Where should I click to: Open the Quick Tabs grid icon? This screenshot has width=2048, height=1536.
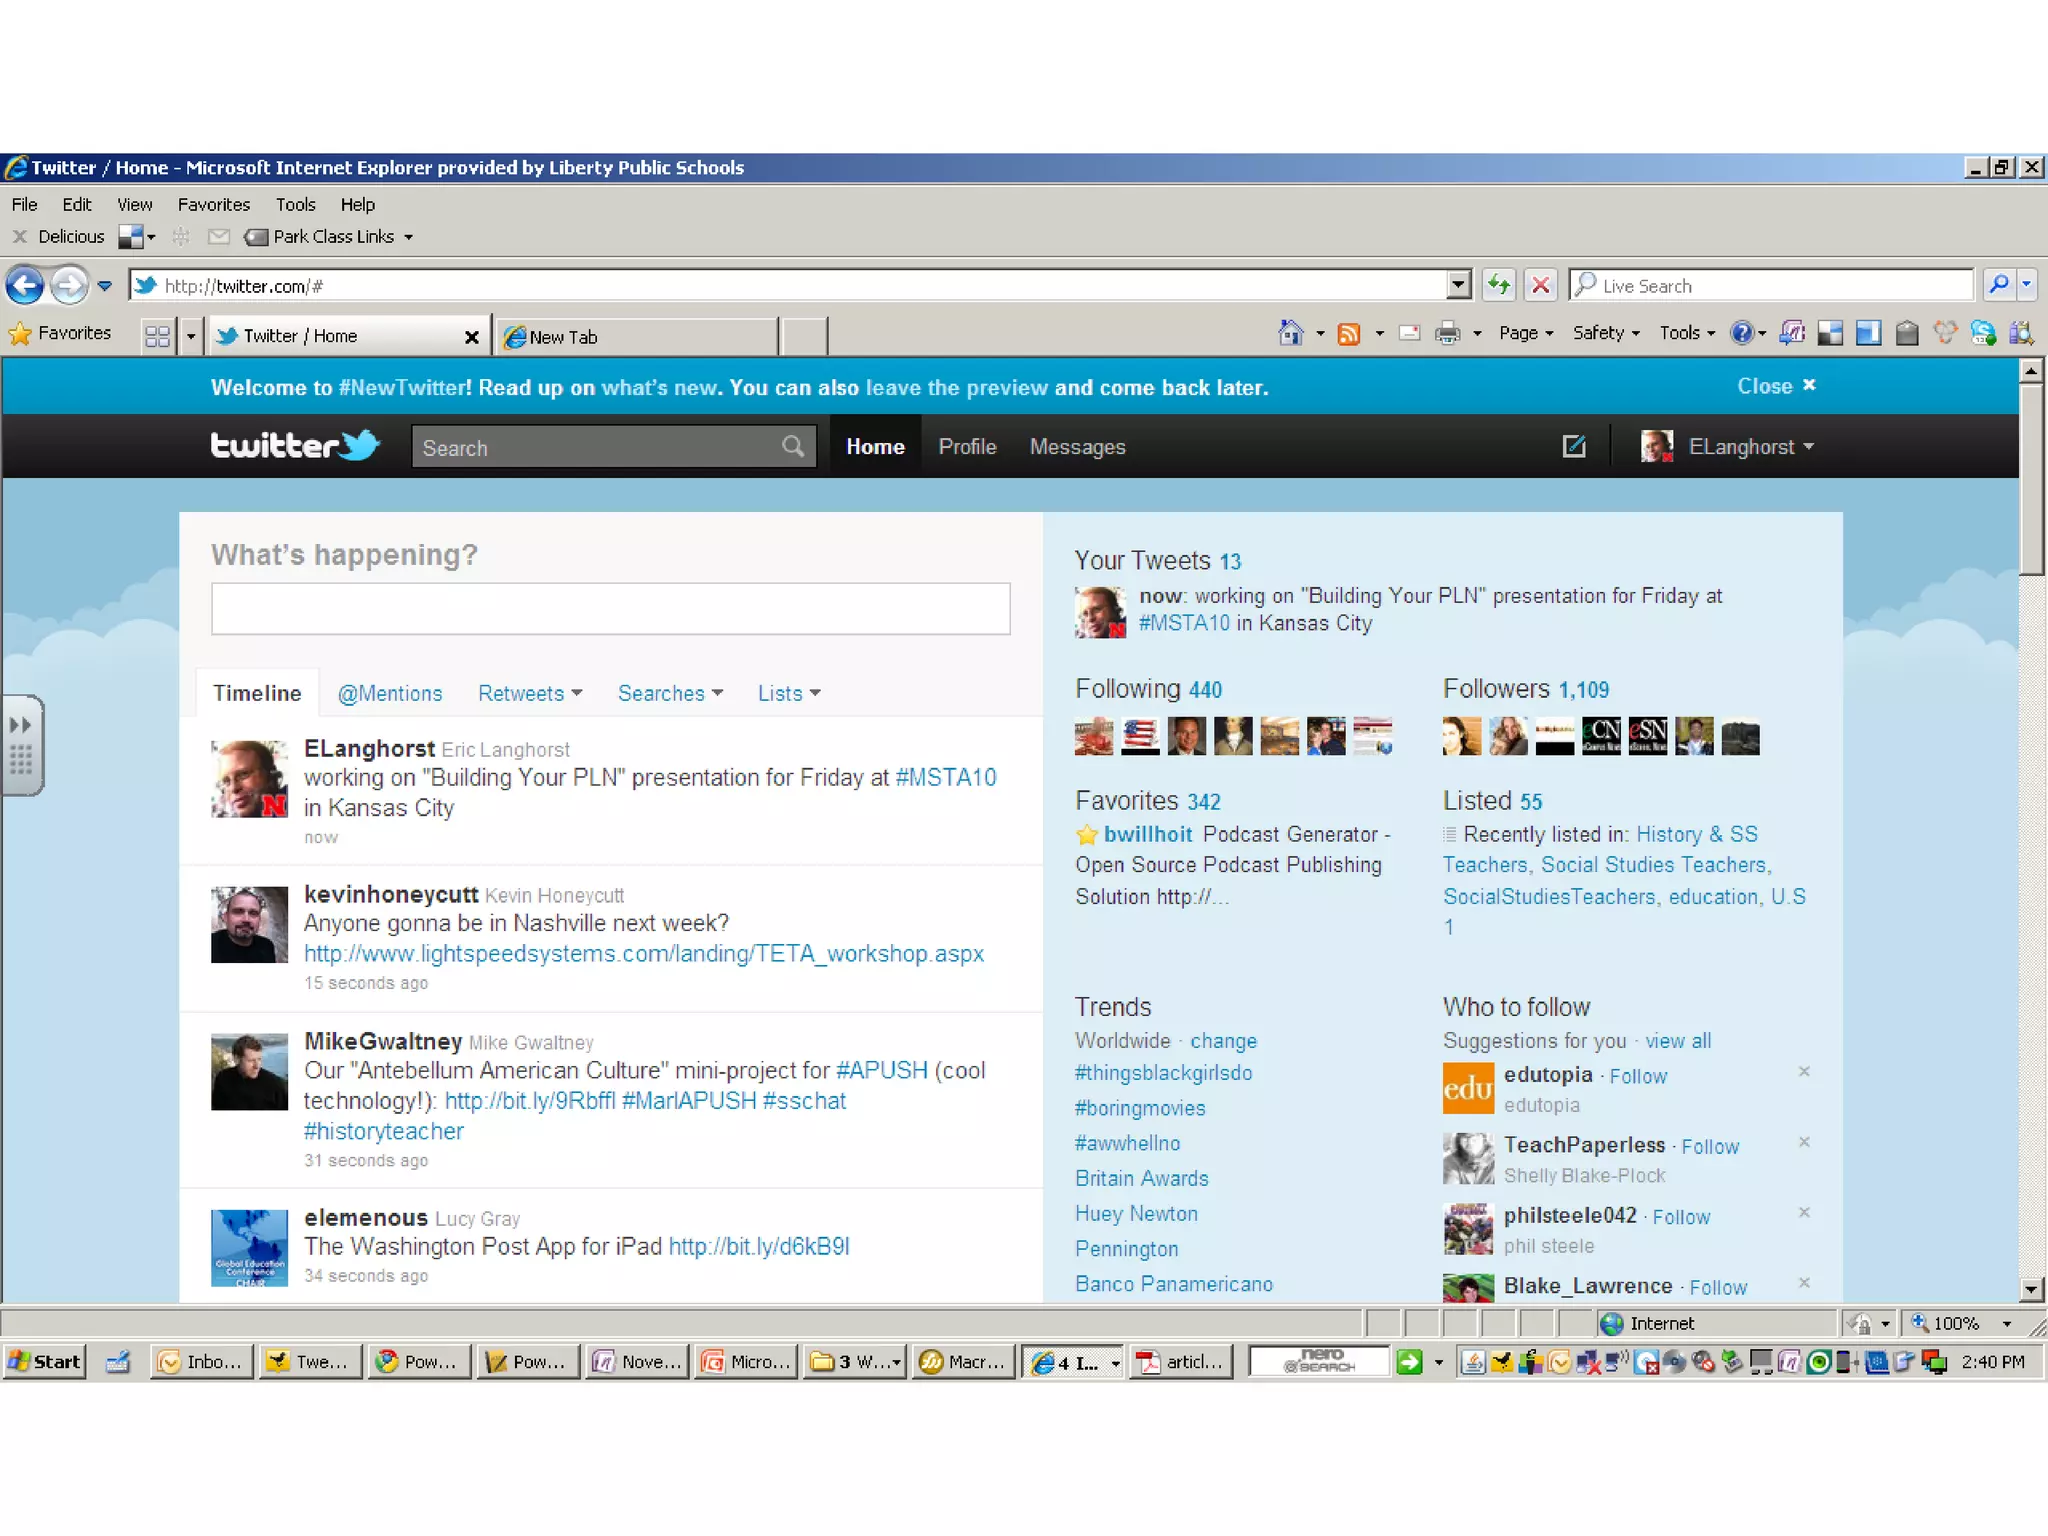point(157,336)
